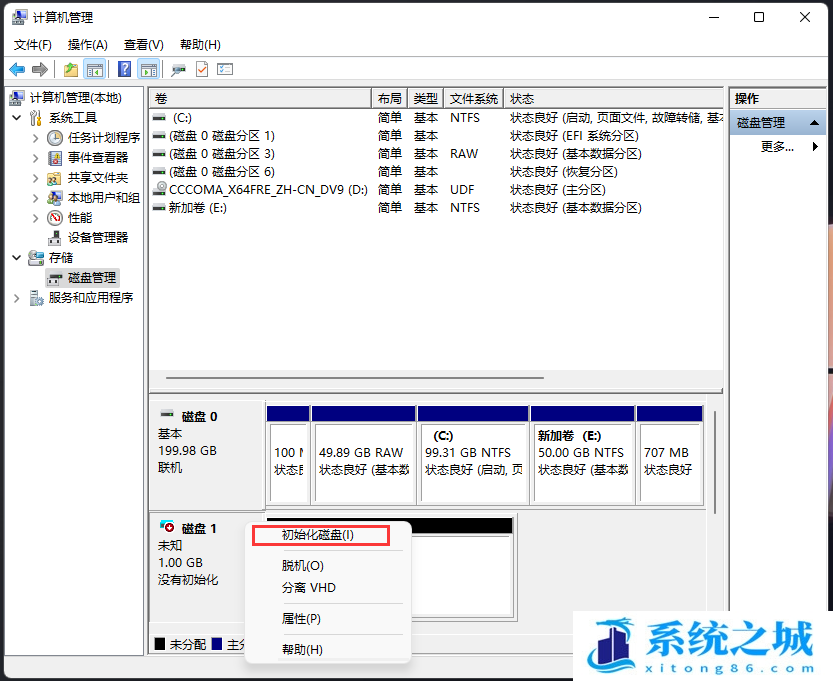Click the Disk 0 (磁盘 0) label panel
This screenshot has height=681, width=833.
[207, 455]
